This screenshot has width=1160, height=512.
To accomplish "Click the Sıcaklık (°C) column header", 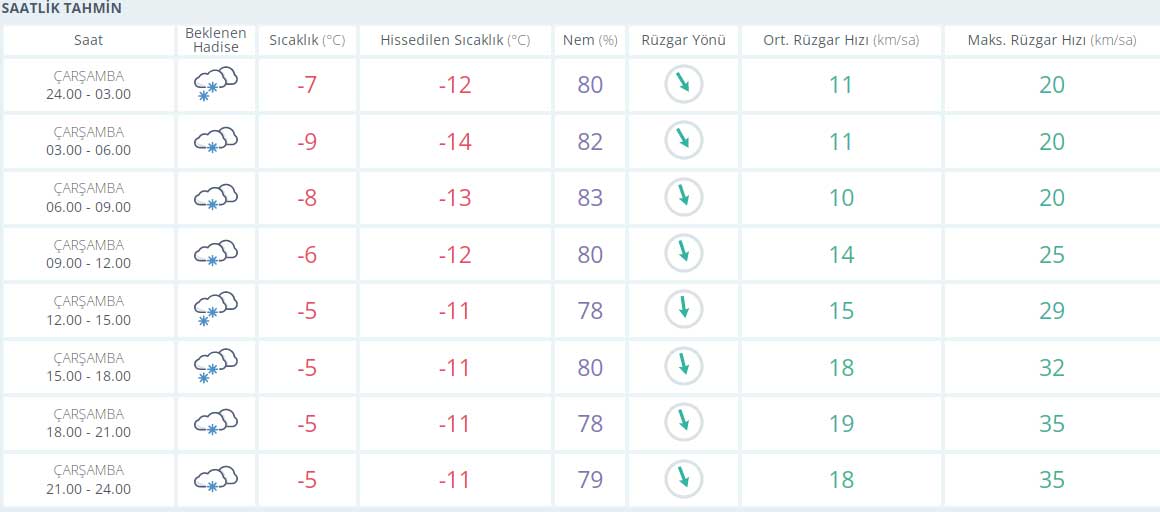I will pyautogui.click(x=307, y=40).
